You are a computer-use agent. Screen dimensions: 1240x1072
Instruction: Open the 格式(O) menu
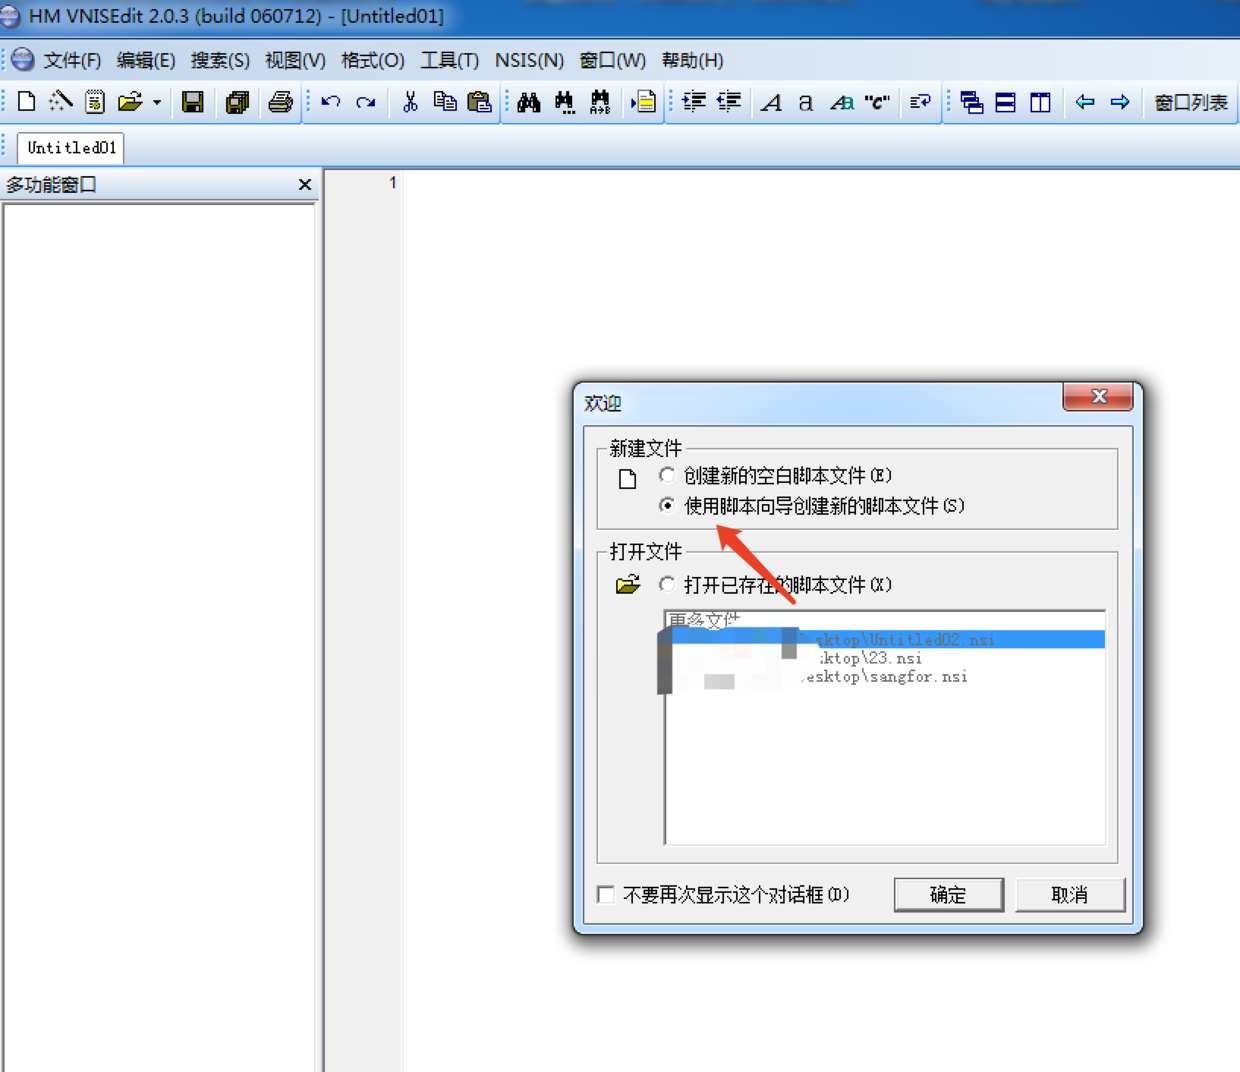coord(372,60)
